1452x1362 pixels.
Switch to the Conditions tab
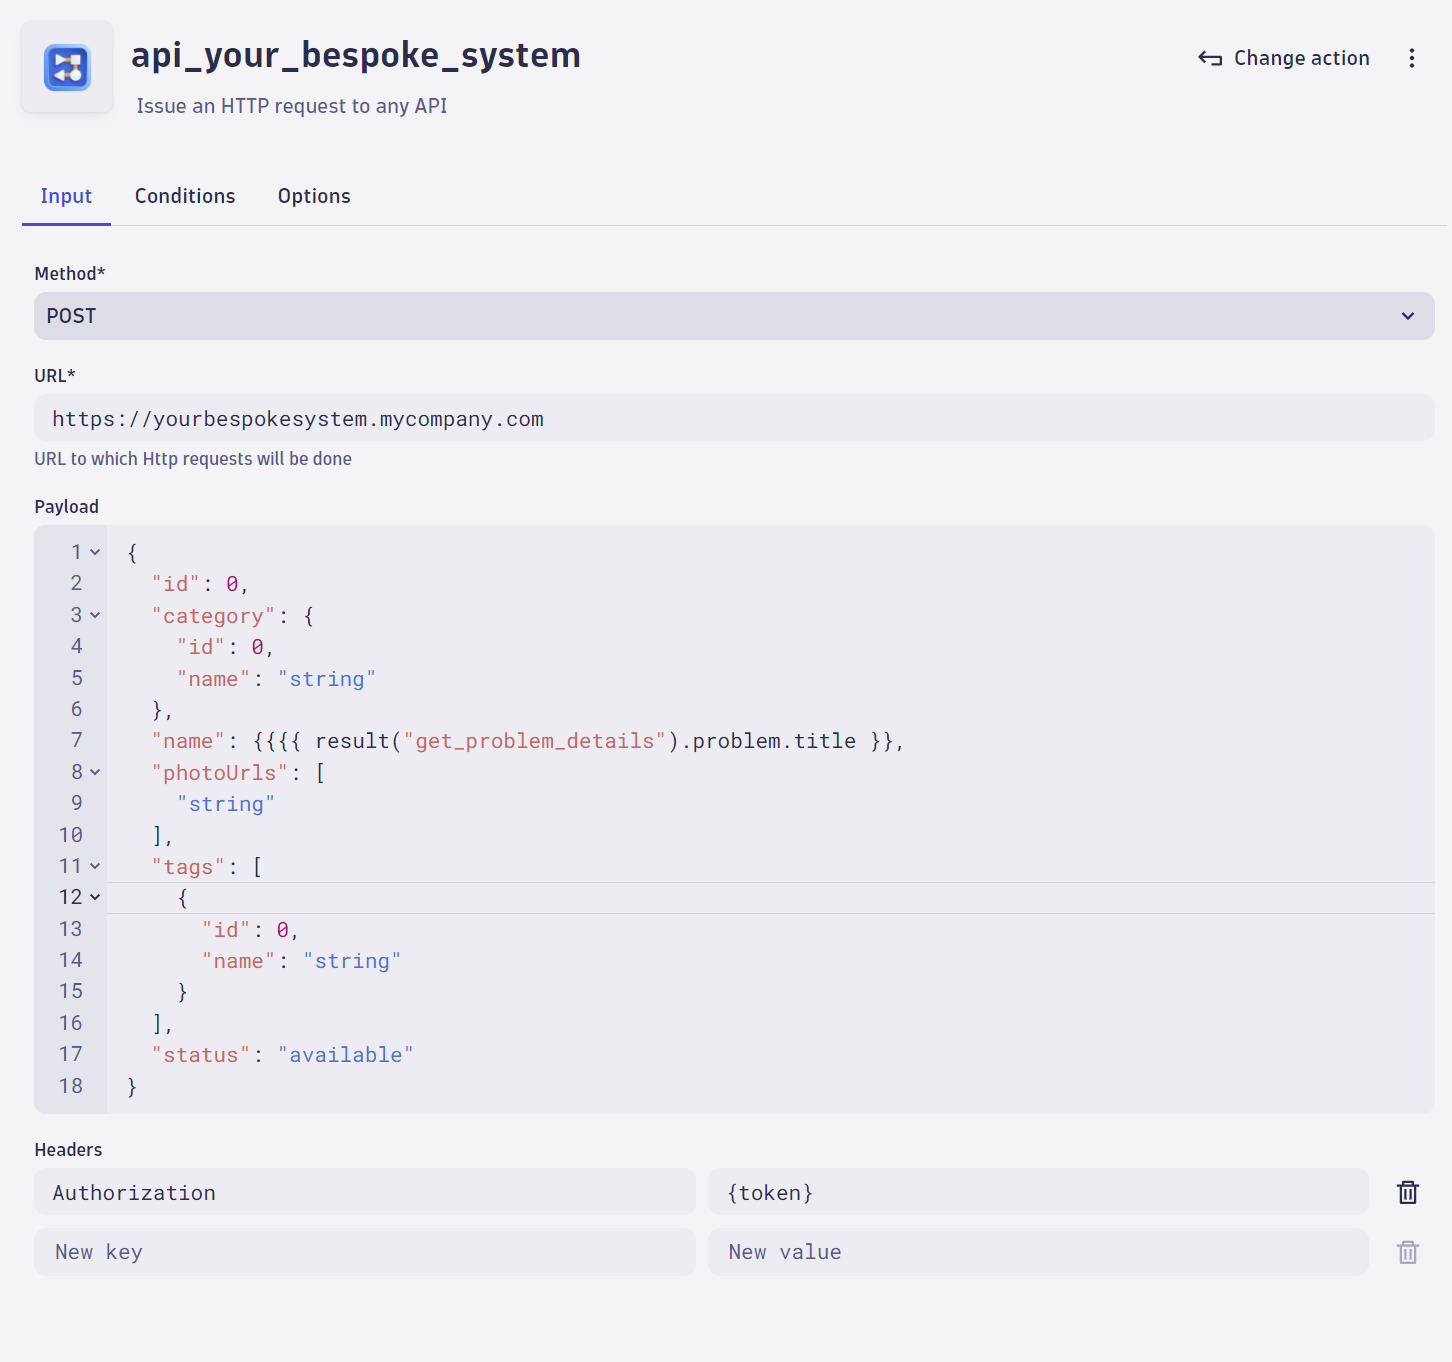coord(185,196)
